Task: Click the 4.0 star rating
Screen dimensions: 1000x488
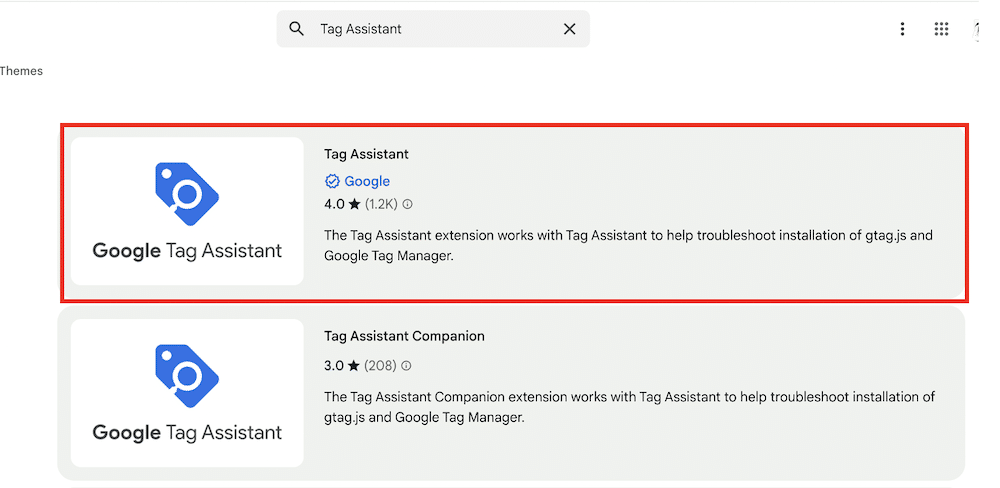Action: (x=342, y=204)
